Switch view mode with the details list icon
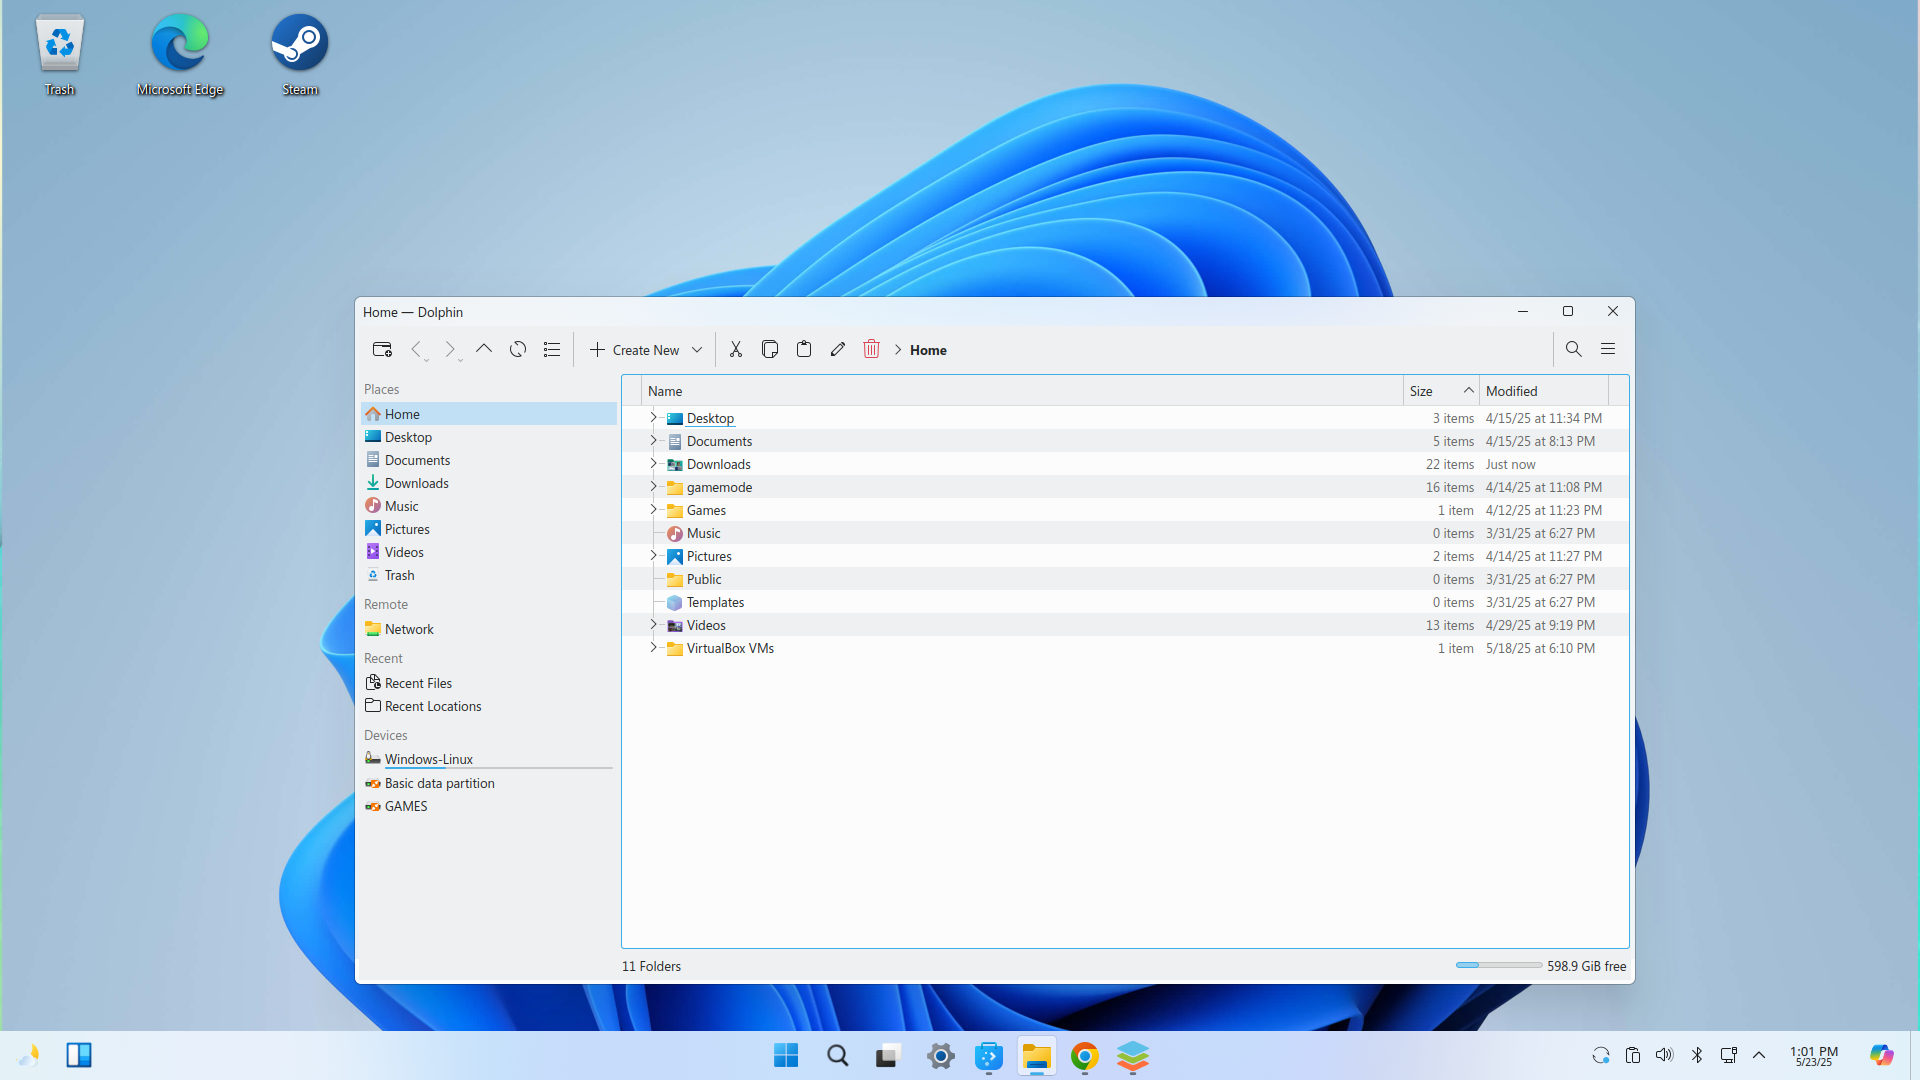This screenshot has height=1080, width=1920. click(x=552, y=349)
